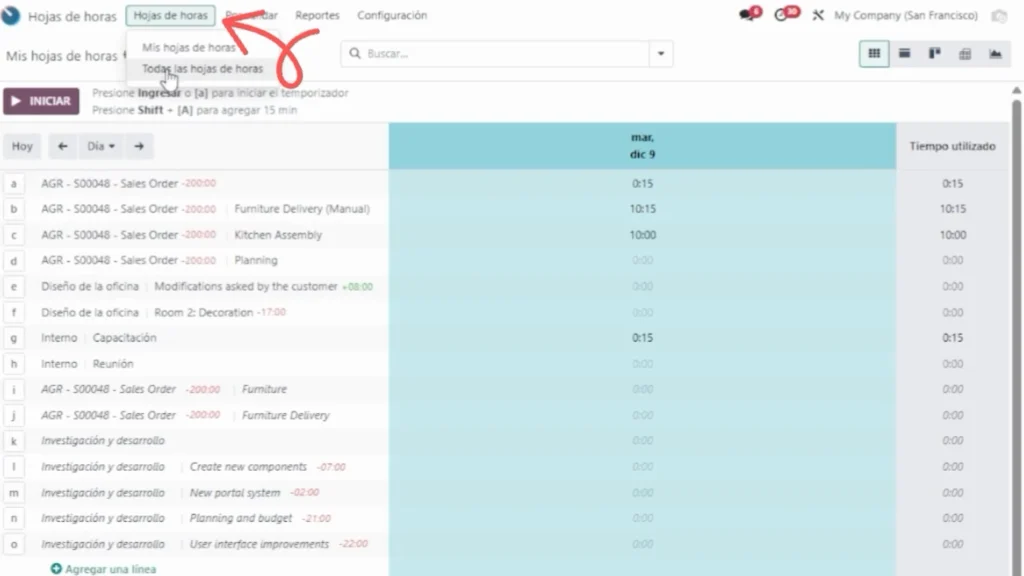Go to previous day arrow

pos(63,146)
